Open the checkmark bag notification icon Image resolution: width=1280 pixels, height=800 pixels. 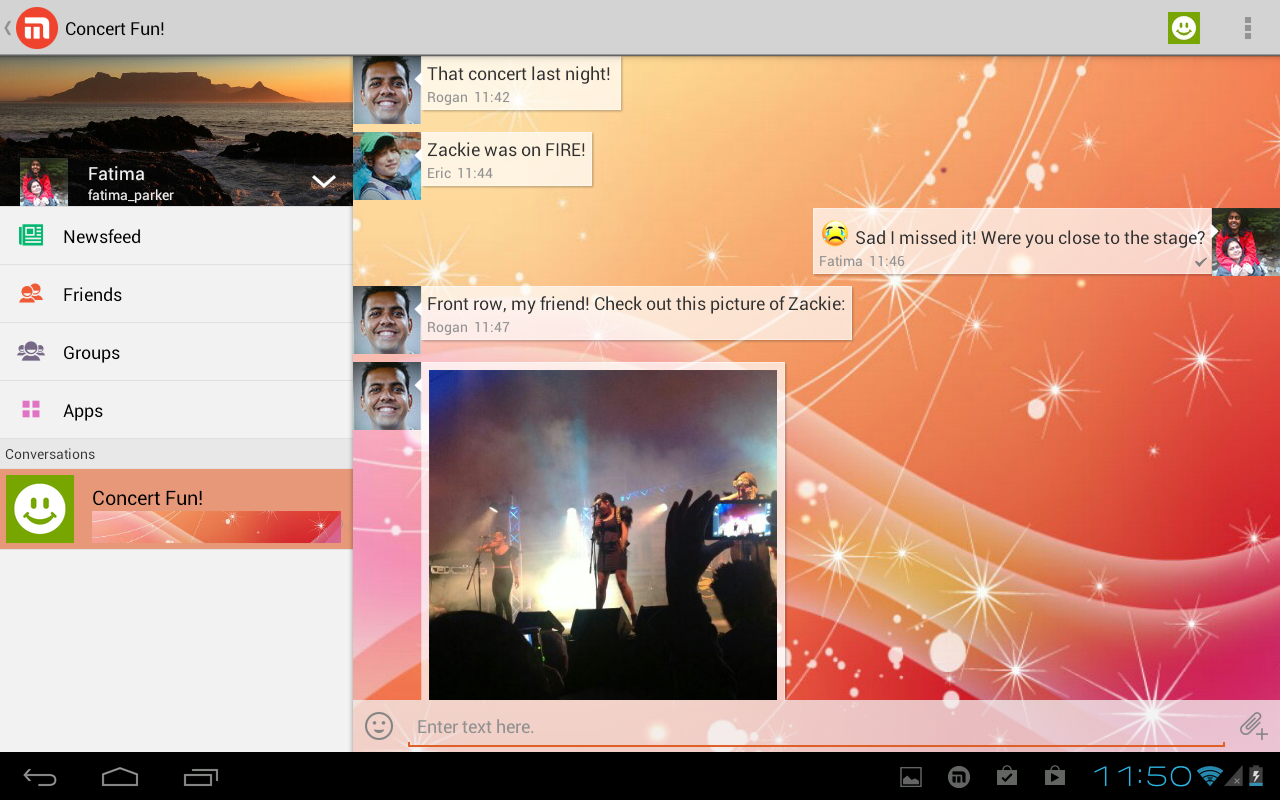[x=1007, y=777]
